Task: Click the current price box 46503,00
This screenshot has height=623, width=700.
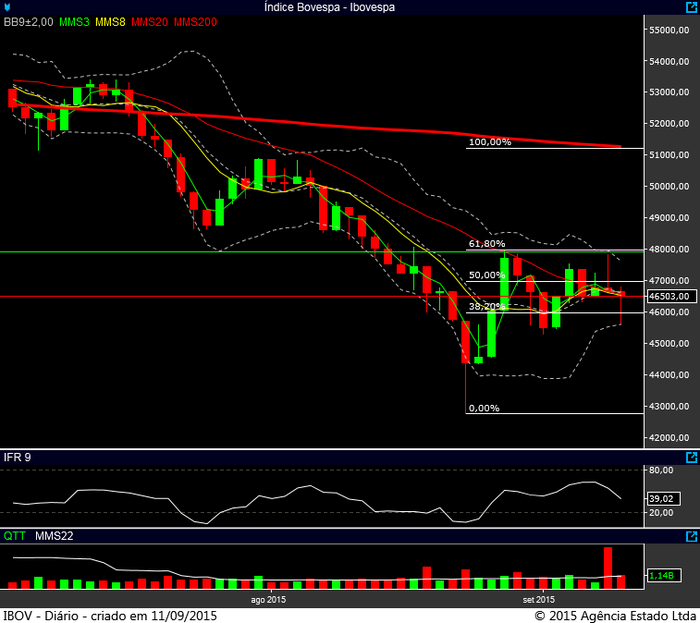Action: point(671,296)
